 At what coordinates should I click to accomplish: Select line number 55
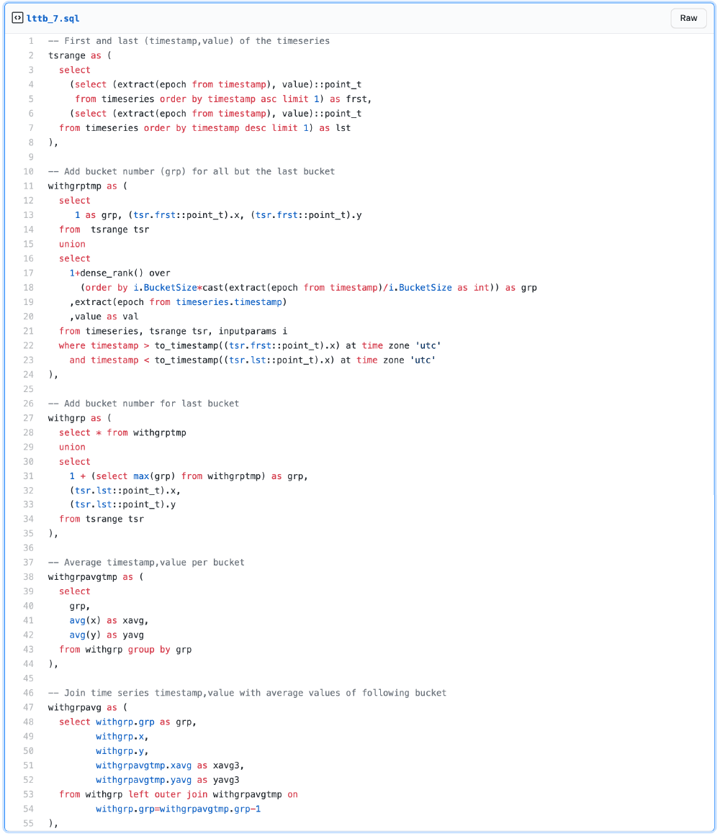pyautogui.click(x=28, y=824)
